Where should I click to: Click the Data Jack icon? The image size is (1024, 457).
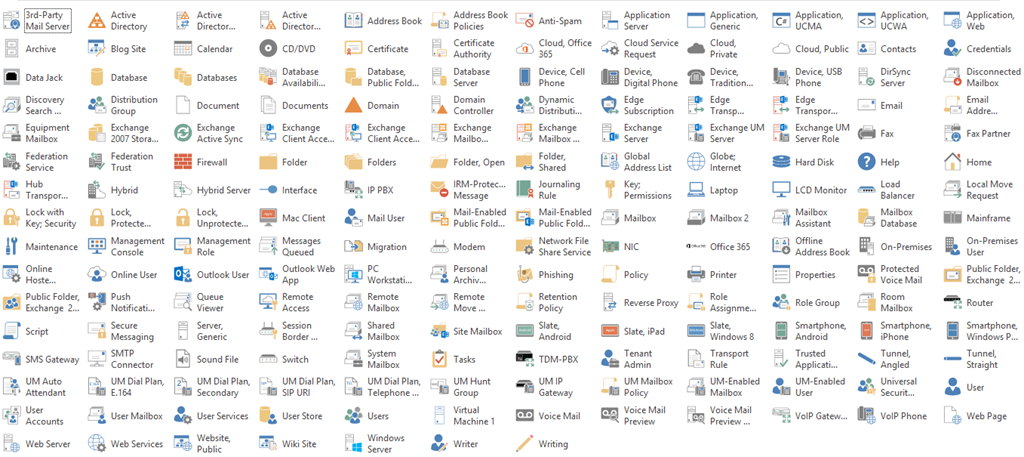12,77
